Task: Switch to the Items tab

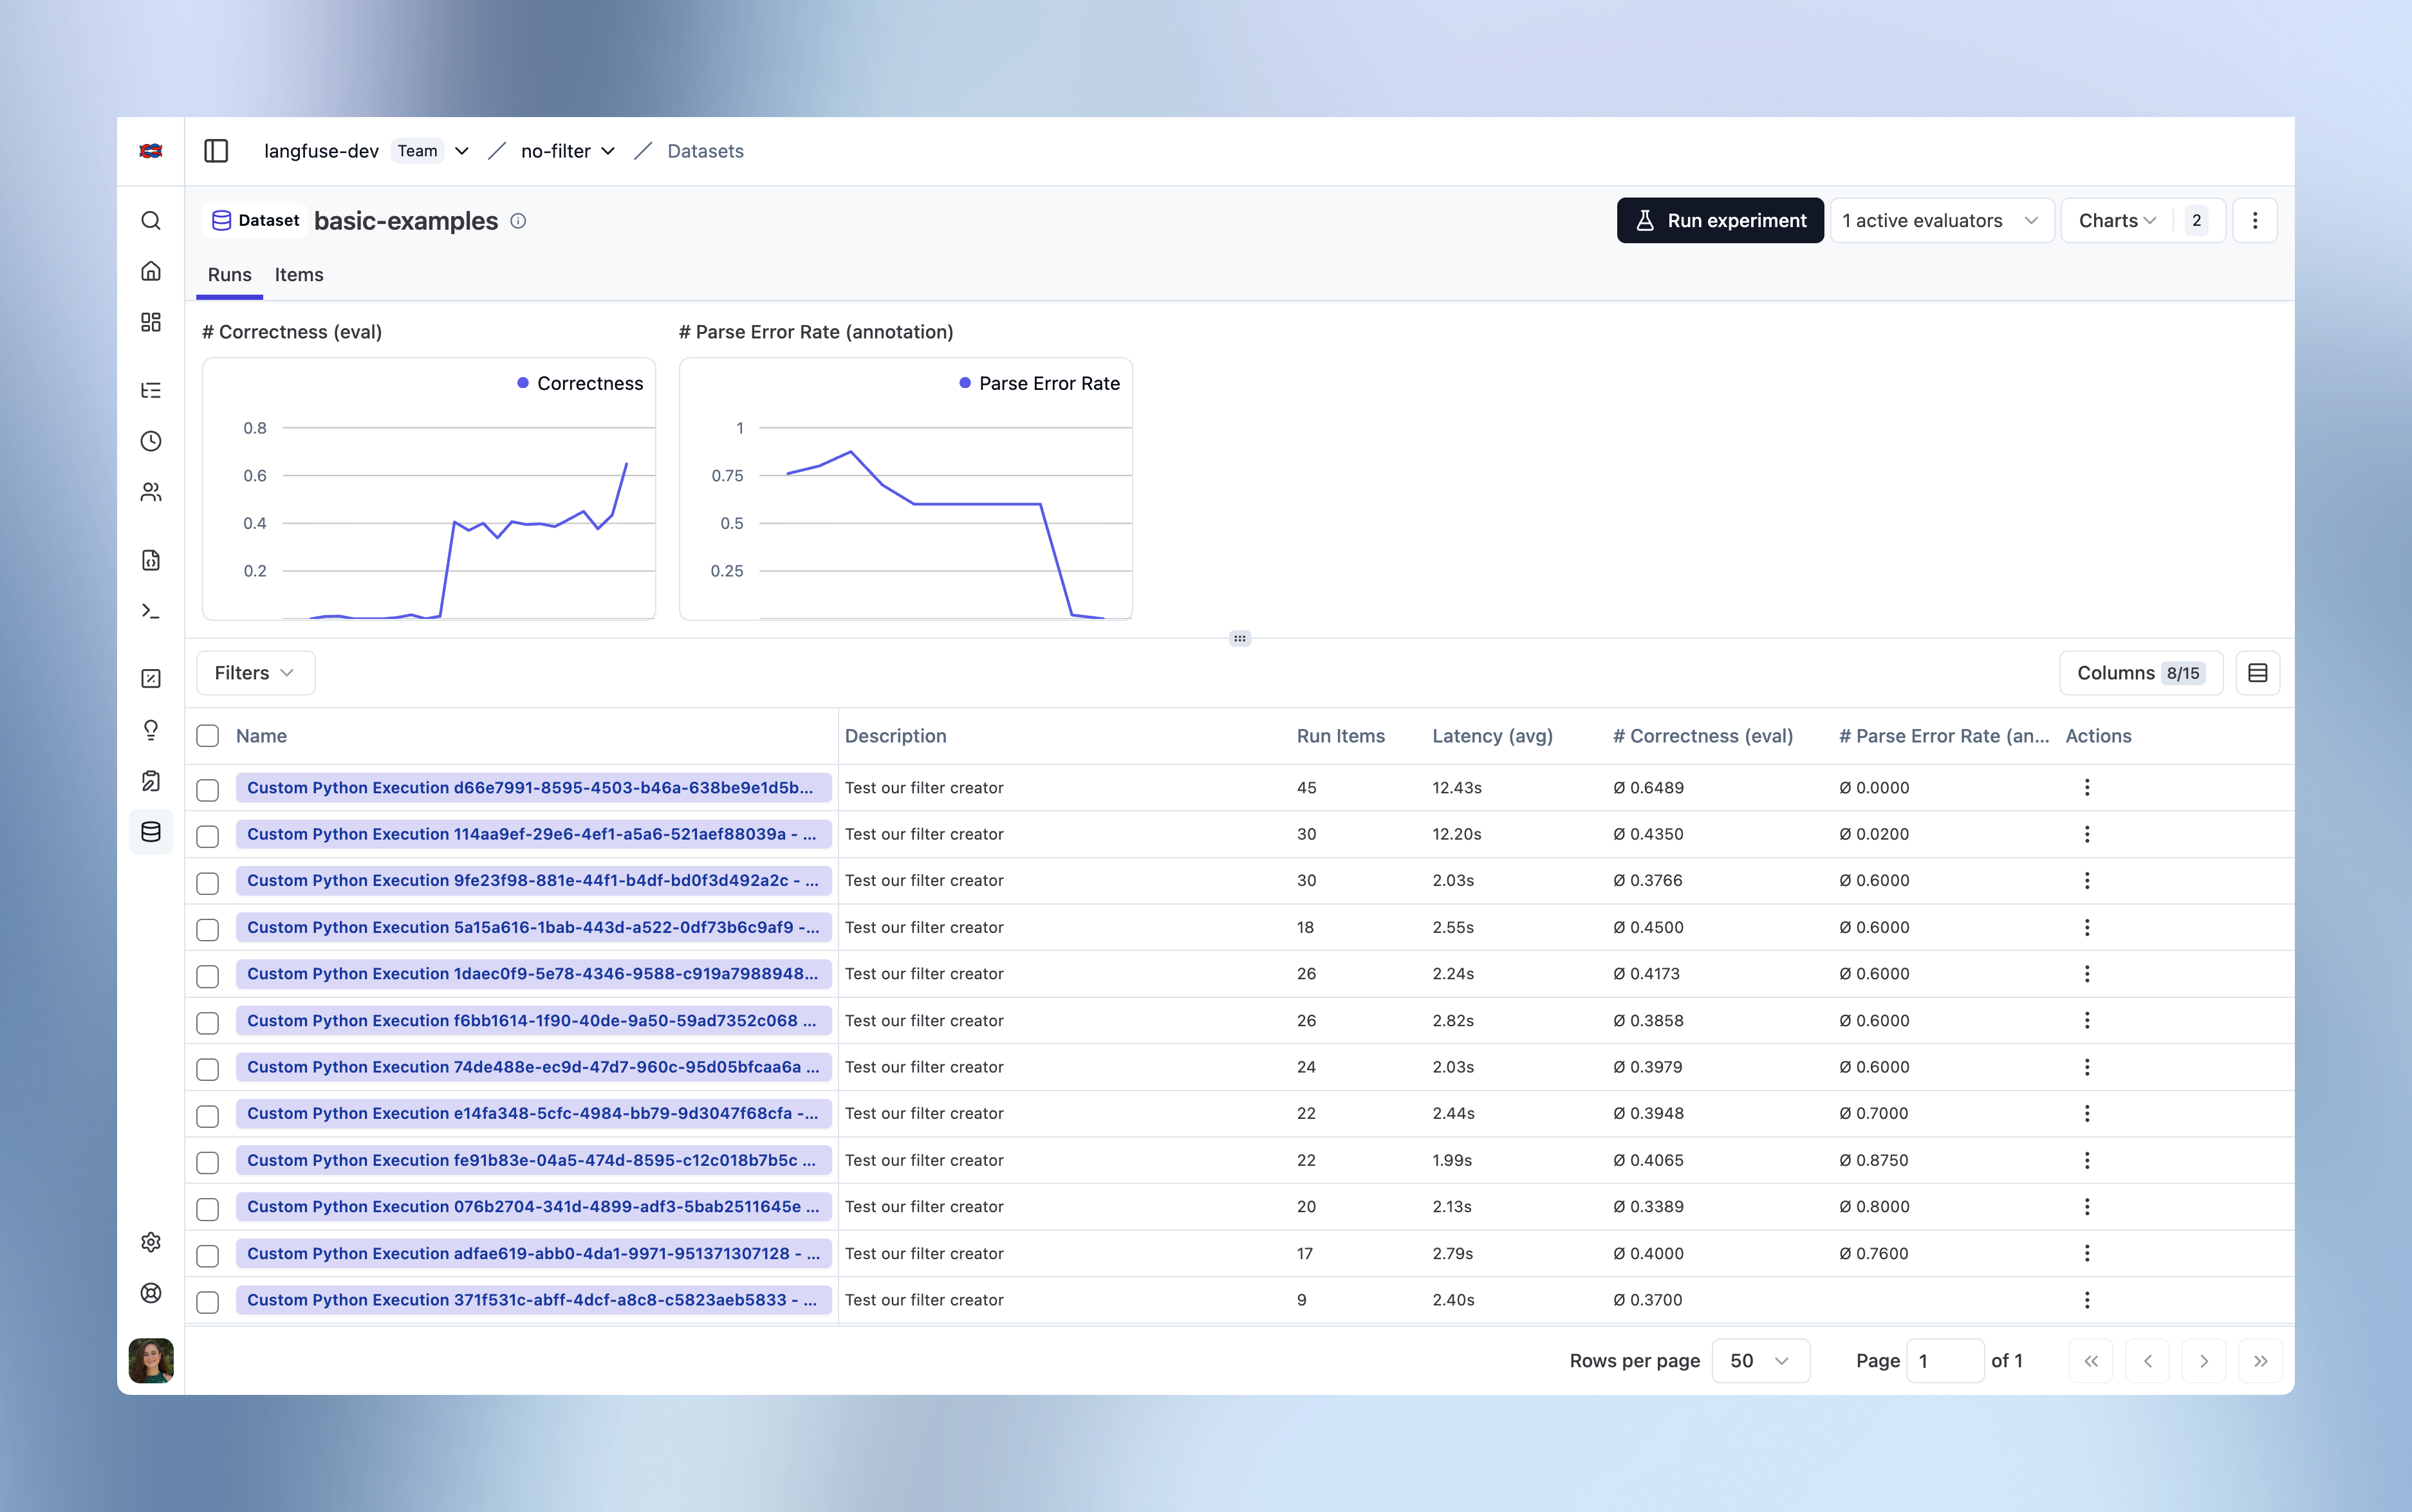Action: (298, 275)
